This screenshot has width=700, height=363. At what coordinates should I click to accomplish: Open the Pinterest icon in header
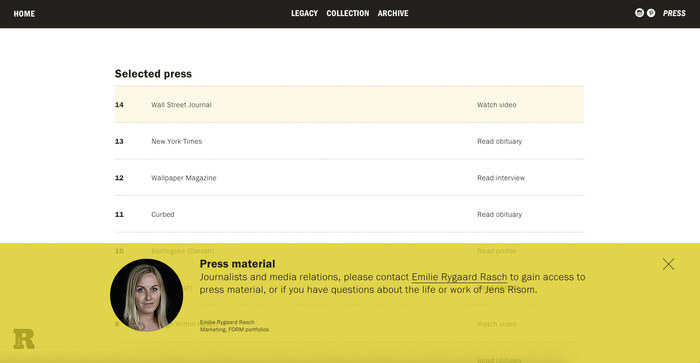(x=651, y=13)
